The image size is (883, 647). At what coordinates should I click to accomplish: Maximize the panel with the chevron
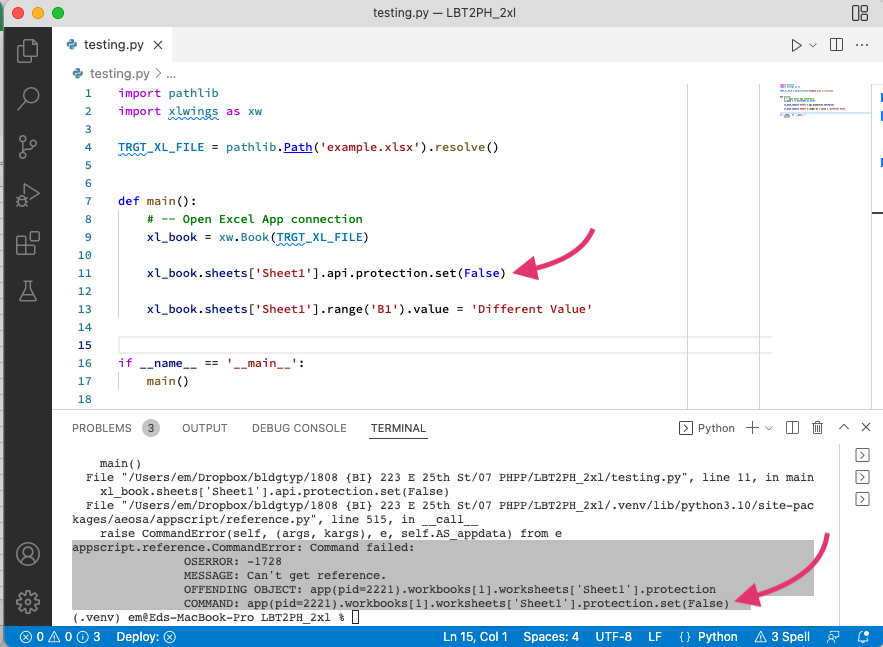(x=843, y=427)
